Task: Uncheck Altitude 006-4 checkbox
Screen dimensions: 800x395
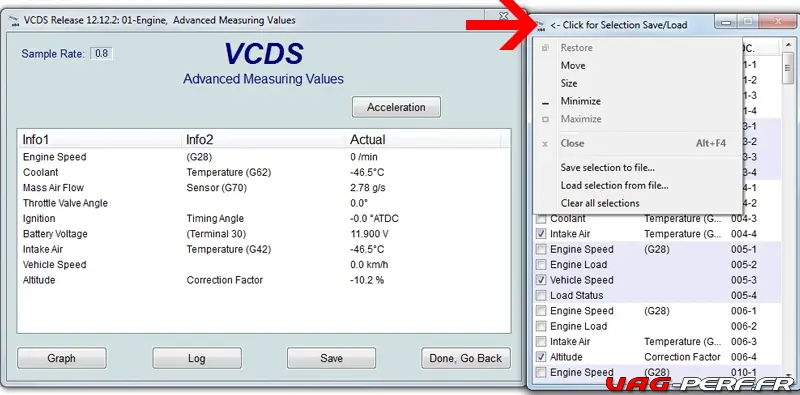Action: pos(541,357)
